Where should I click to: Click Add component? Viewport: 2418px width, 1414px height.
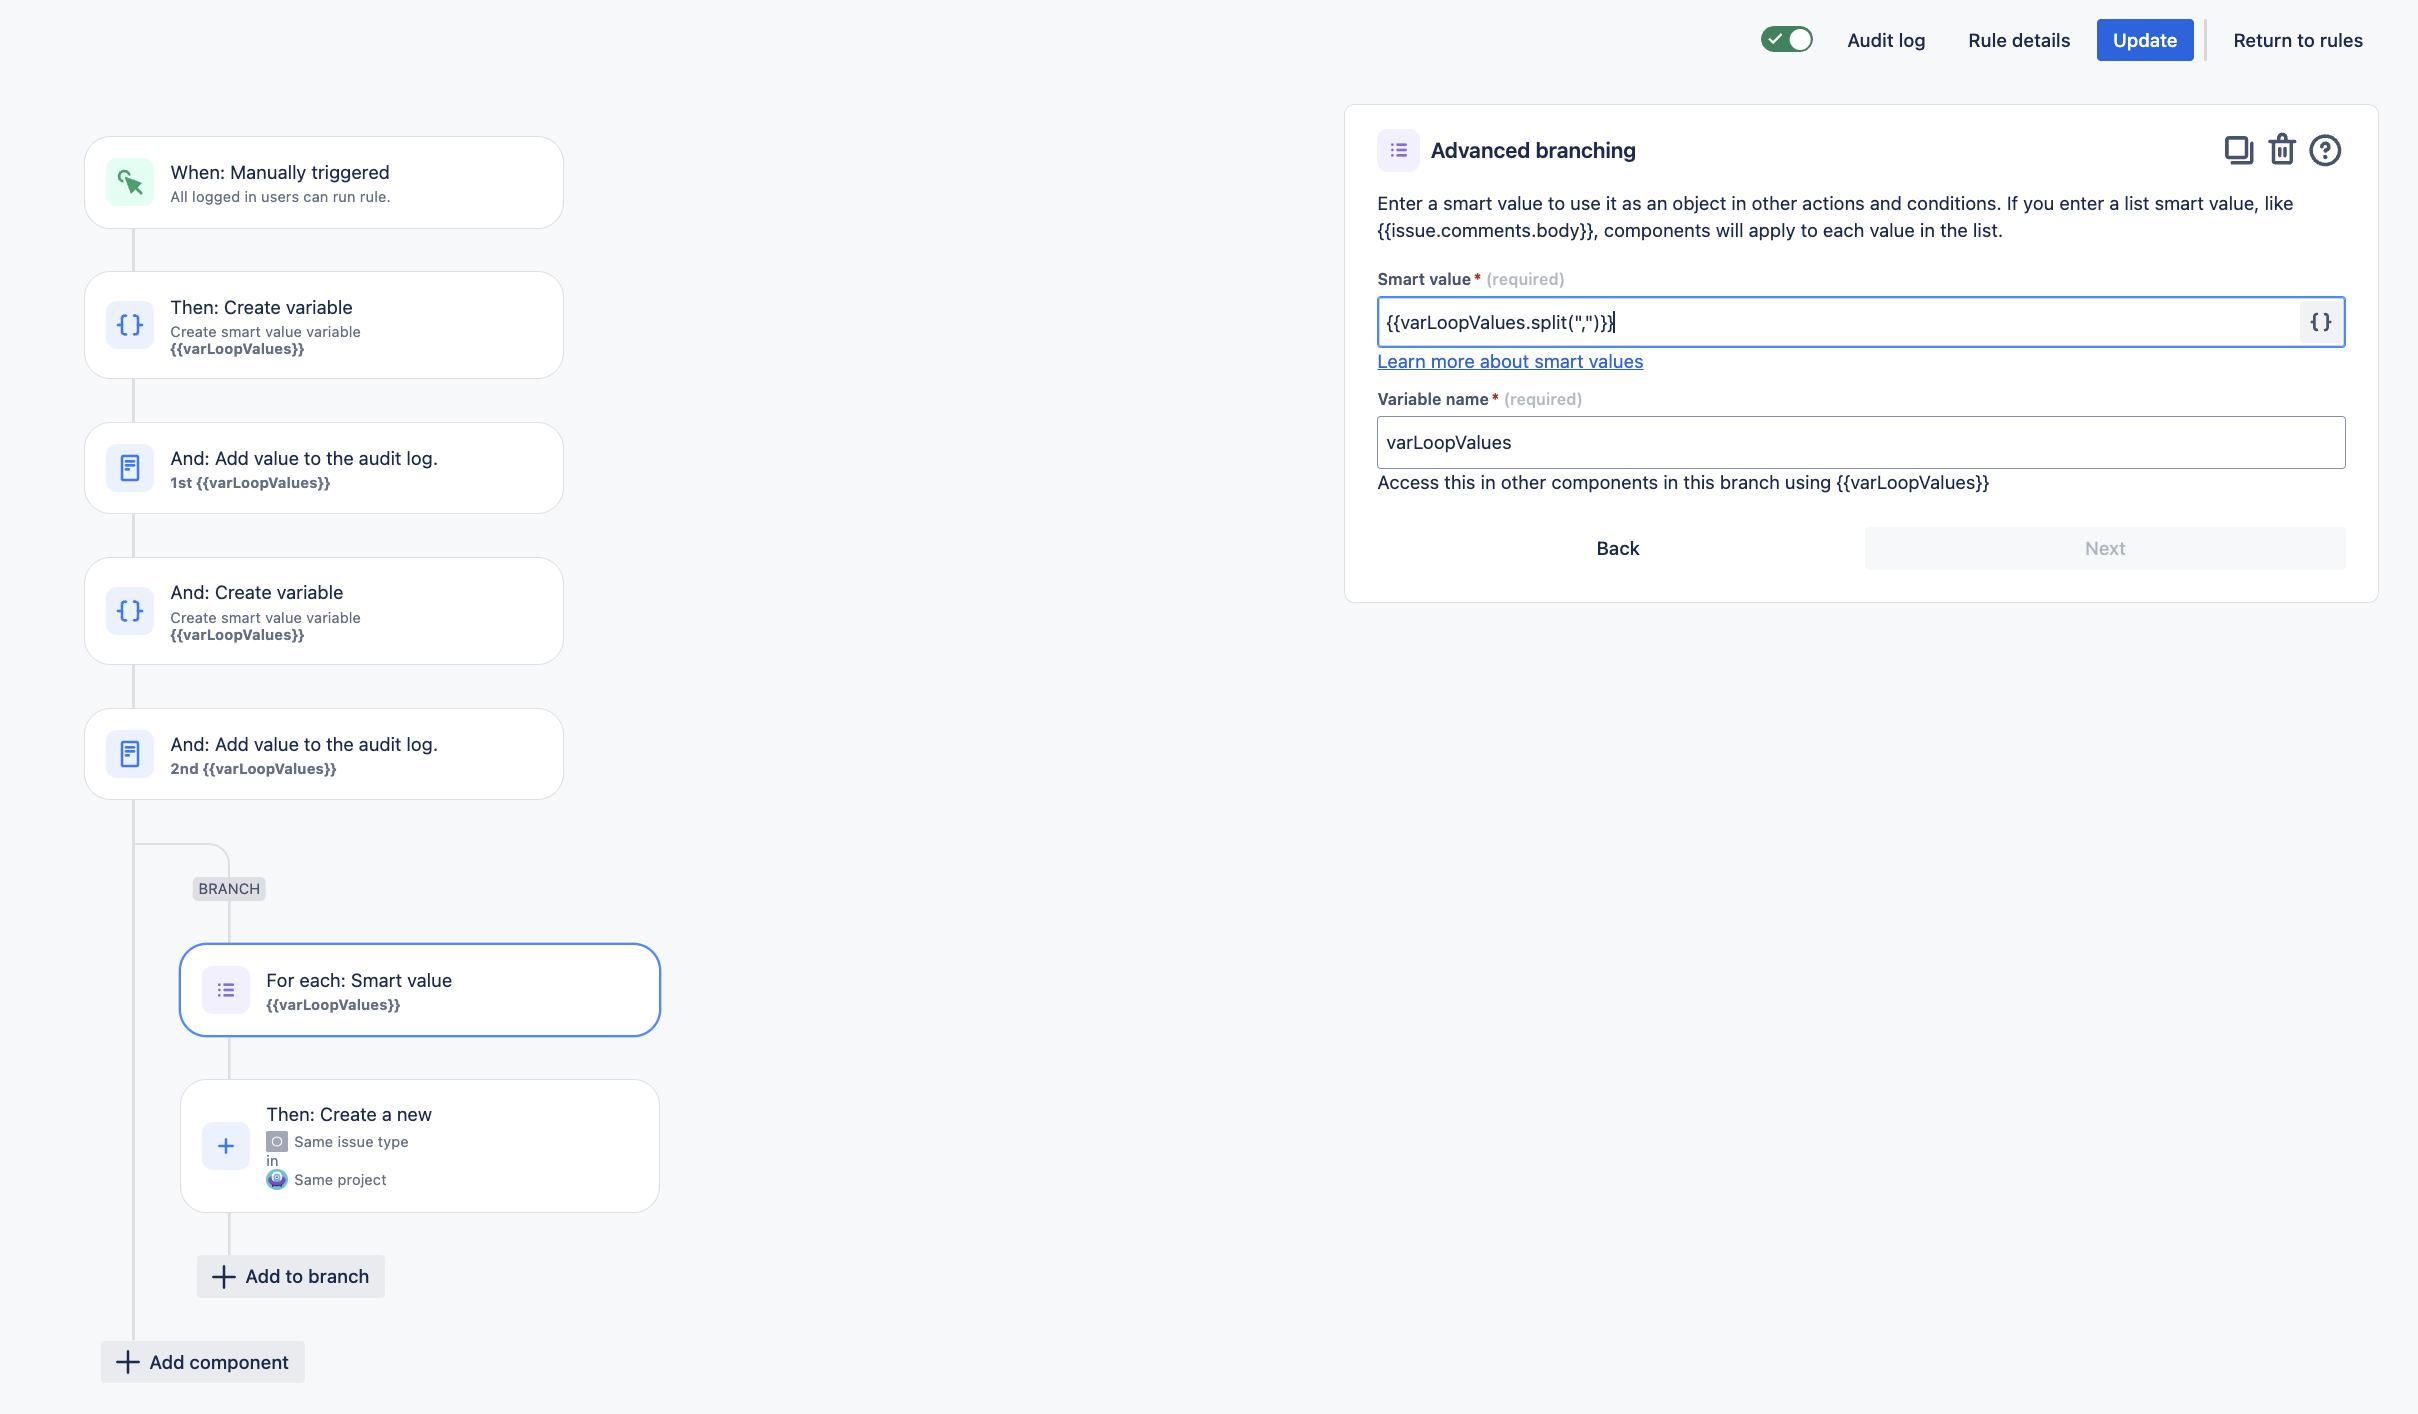pos(203,1362)
